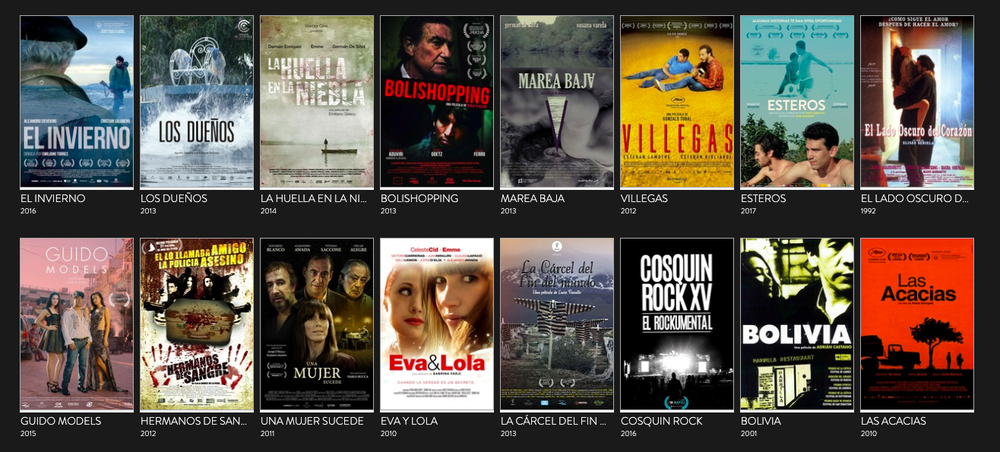Click the VILLEGAS title text link
This screenshot has width=1000, height=452.
click(x=644, y=198)
